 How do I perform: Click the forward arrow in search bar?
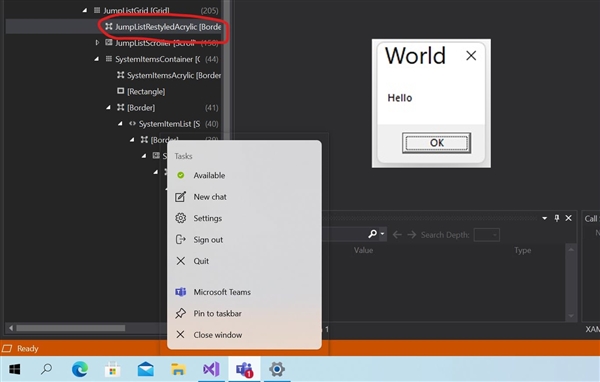pos(412,235)
